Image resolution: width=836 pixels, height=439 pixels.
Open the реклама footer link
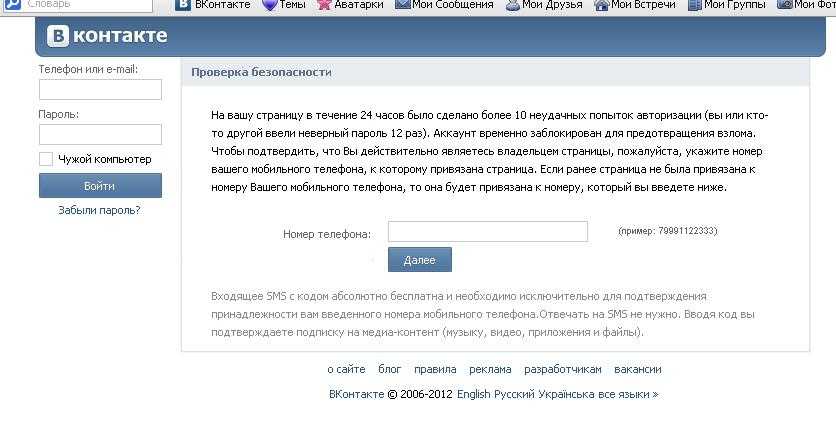tap(490, 369)
